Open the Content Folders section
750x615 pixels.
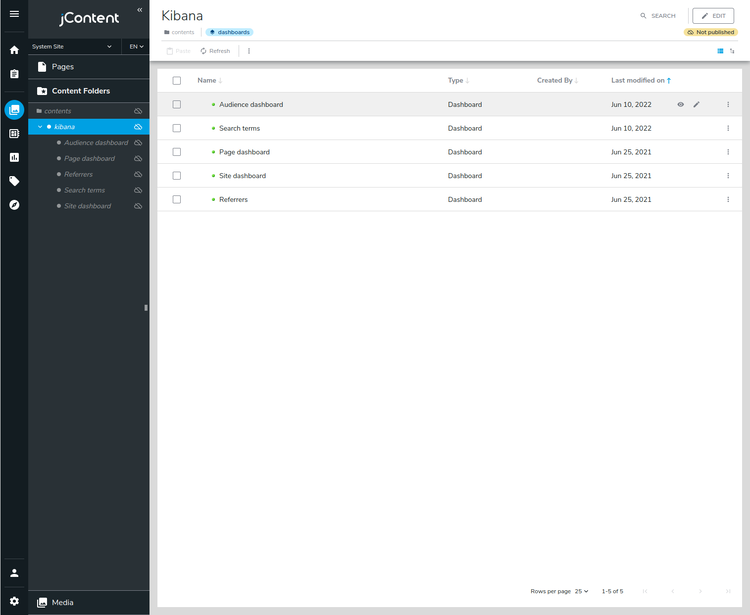pos(89,91)
